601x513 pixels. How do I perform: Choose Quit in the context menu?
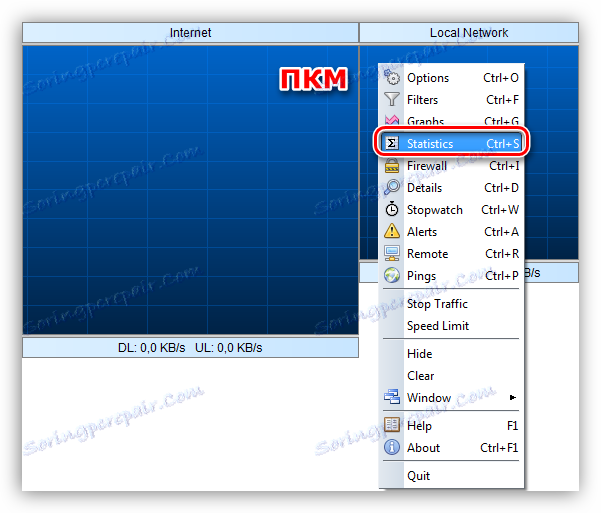(451, 475)
